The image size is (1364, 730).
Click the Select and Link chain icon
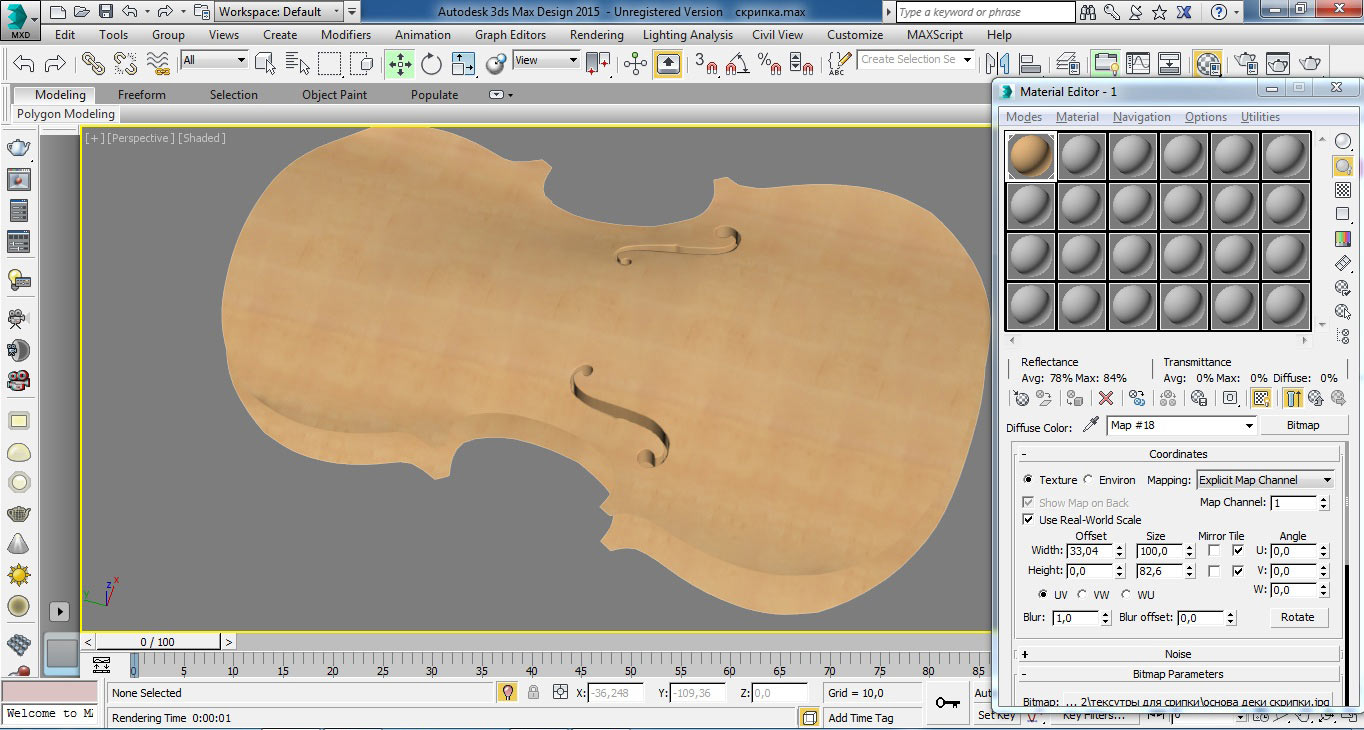click(x=93, y=64)
